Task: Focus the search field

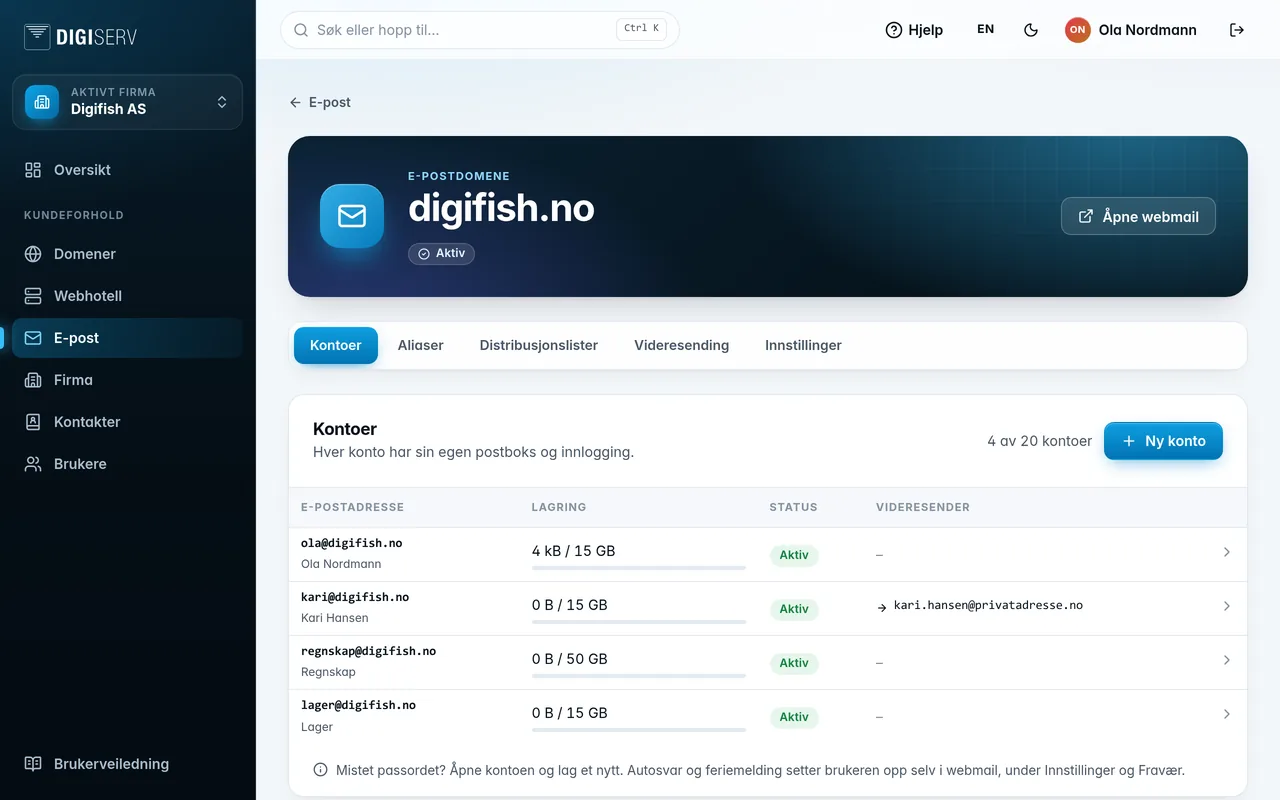Action: point(480,30)
